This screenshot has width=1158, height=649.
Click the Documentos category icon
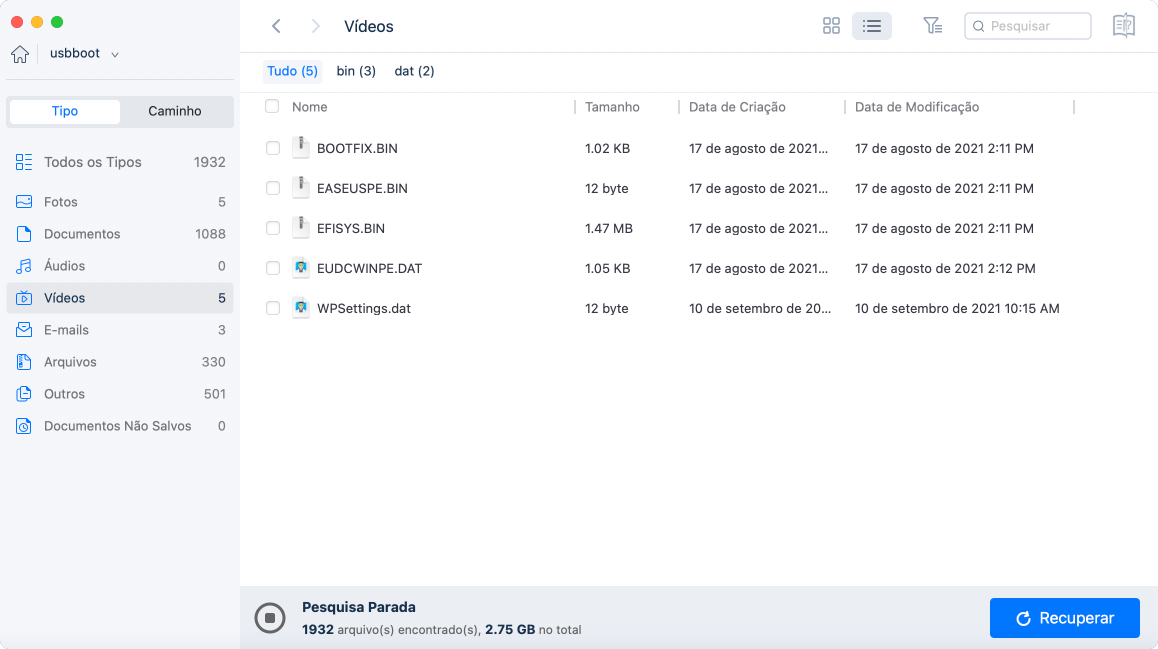click(24, 234)
